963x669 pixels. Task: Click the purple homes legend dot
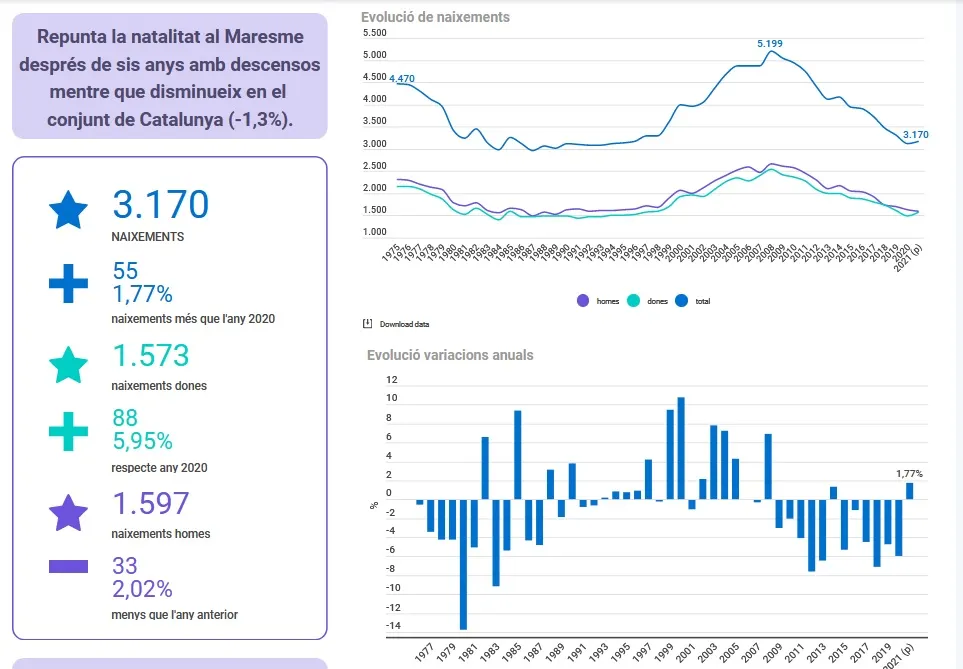[583, 301]
